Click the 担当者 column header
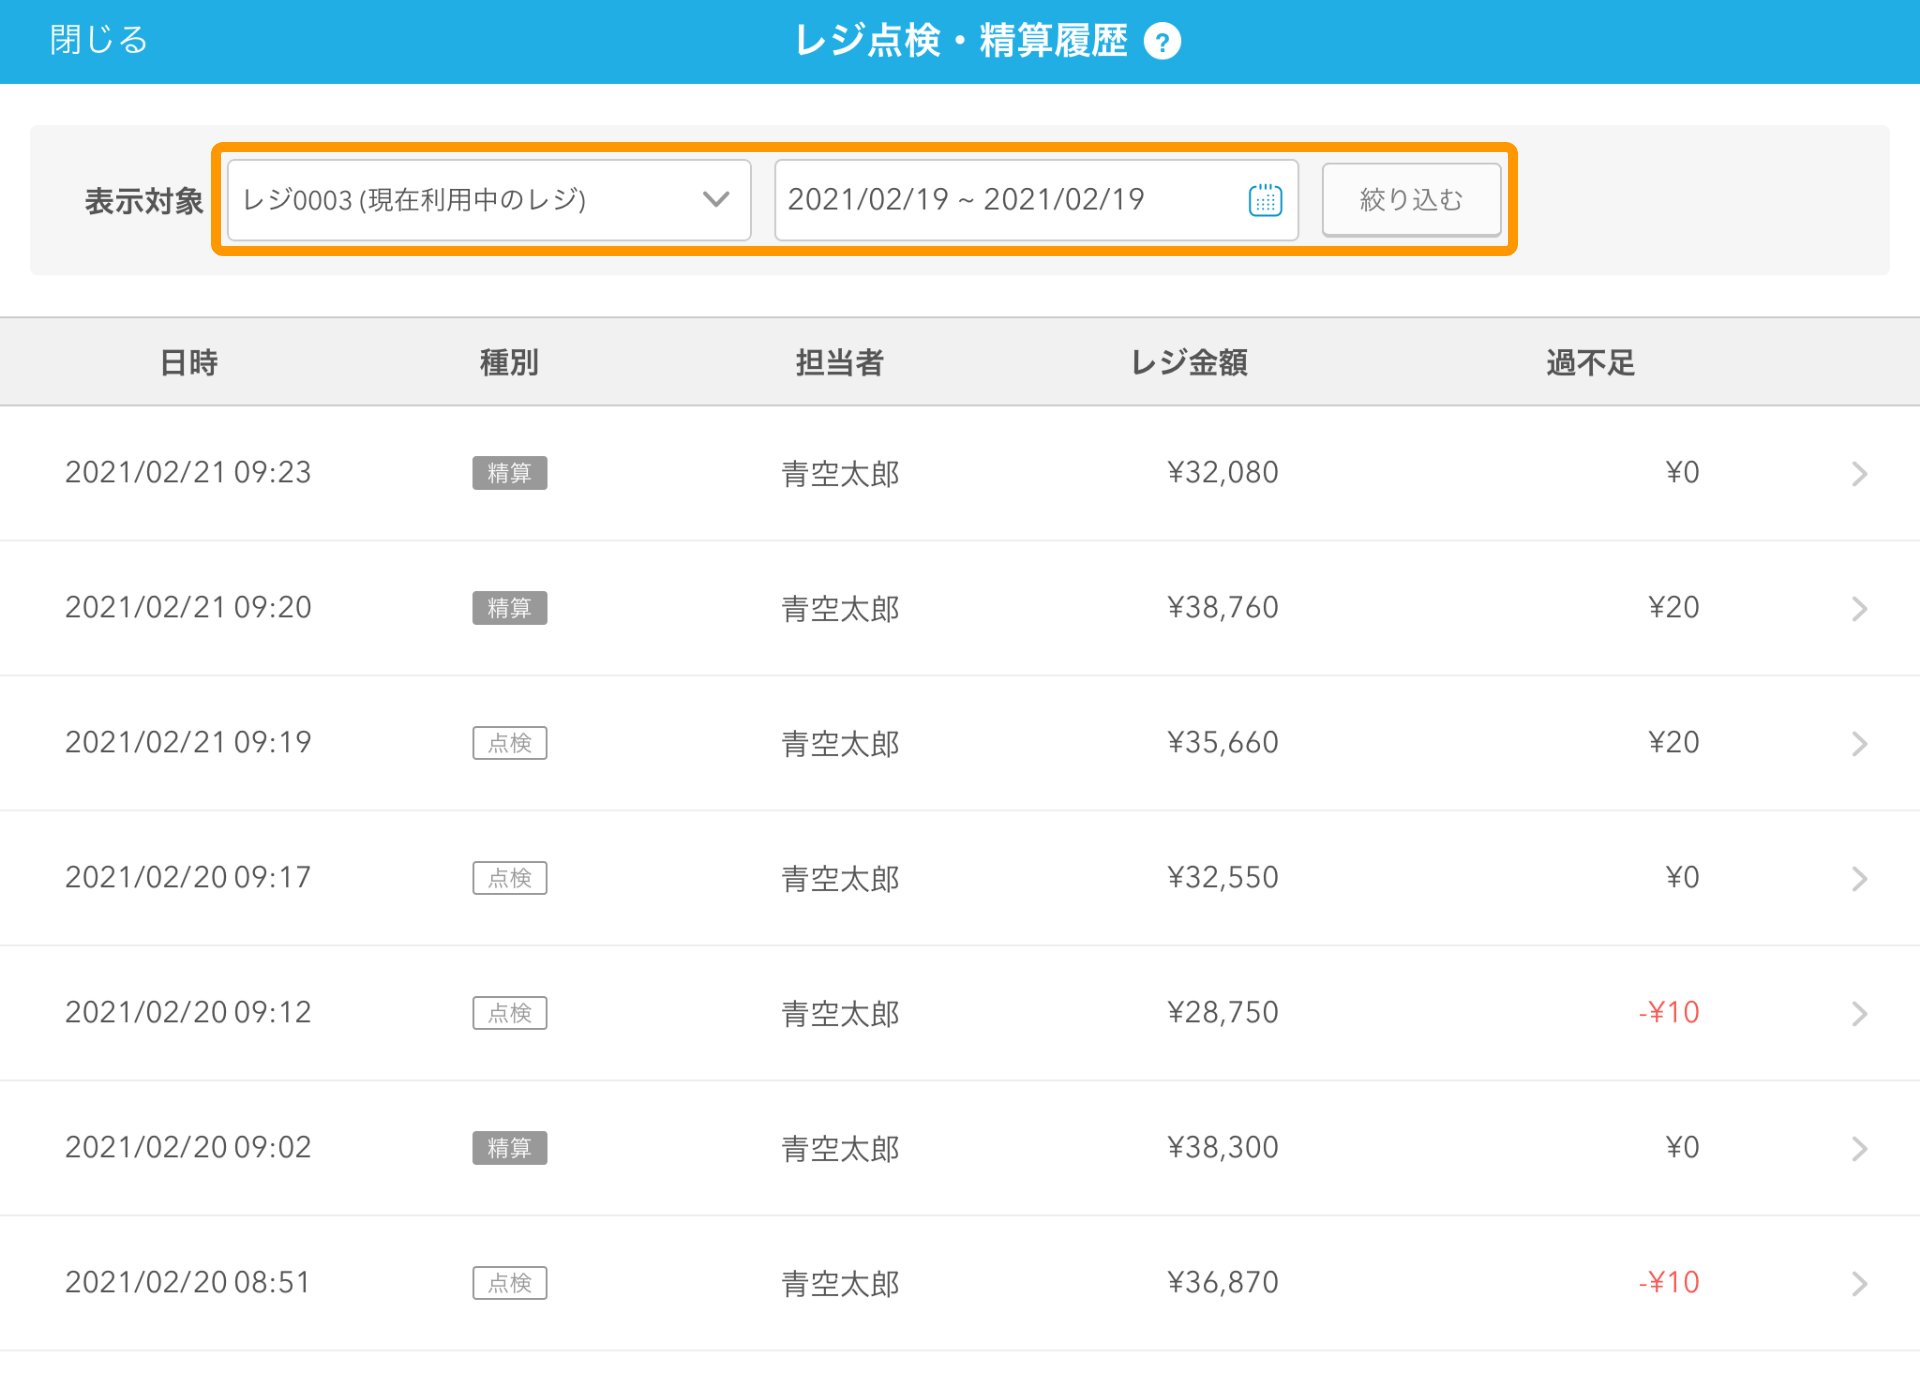Viewport: 1920px width, 1400px height. (839, 362)
